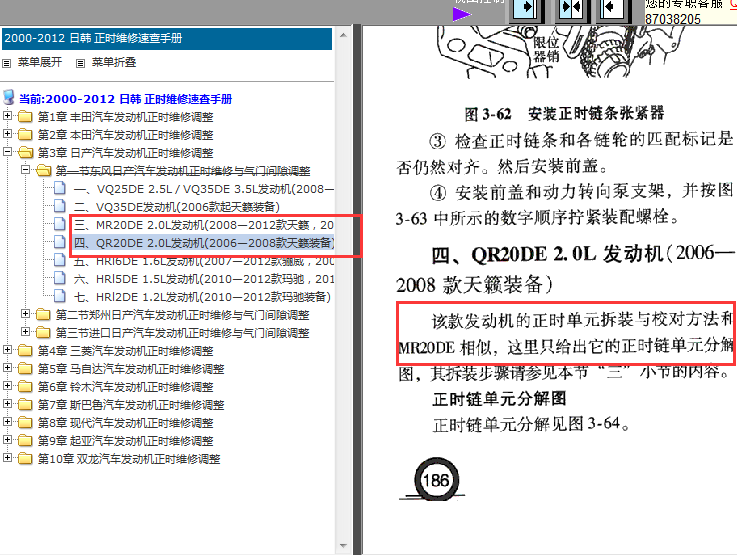Expand the 第7章 斯巴鲁汽车 chapter node
Screen dimensions: 737x555
click(7, 403)
